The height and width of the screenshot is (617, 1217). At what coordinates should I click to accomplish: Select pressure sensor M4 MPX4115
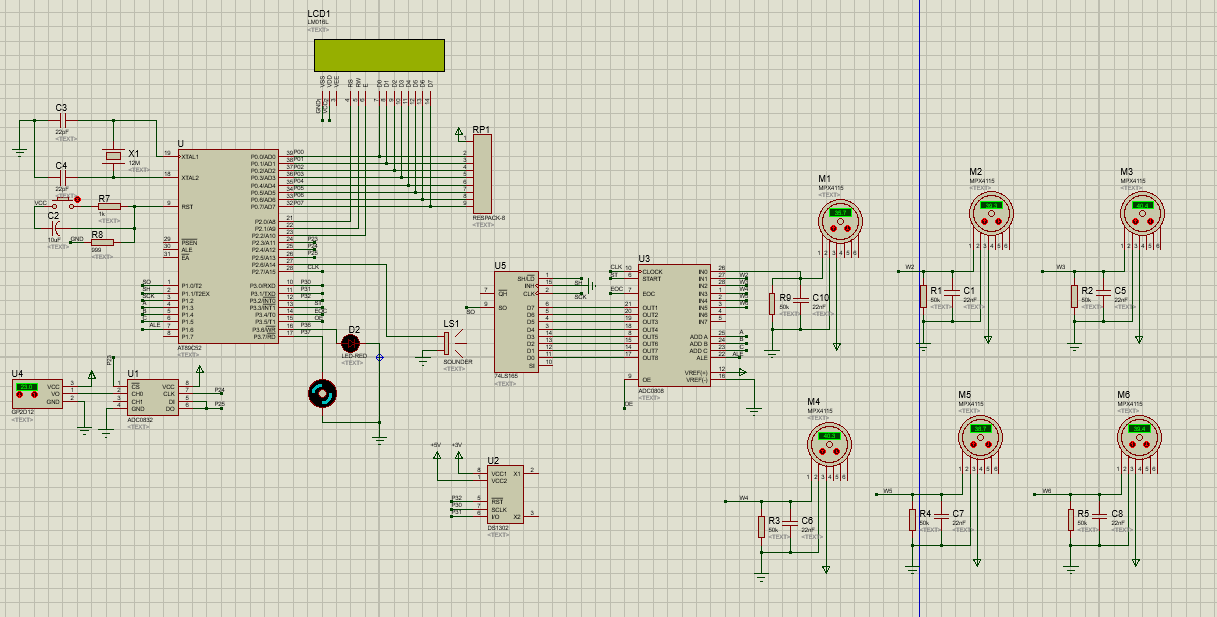[828, 443]
